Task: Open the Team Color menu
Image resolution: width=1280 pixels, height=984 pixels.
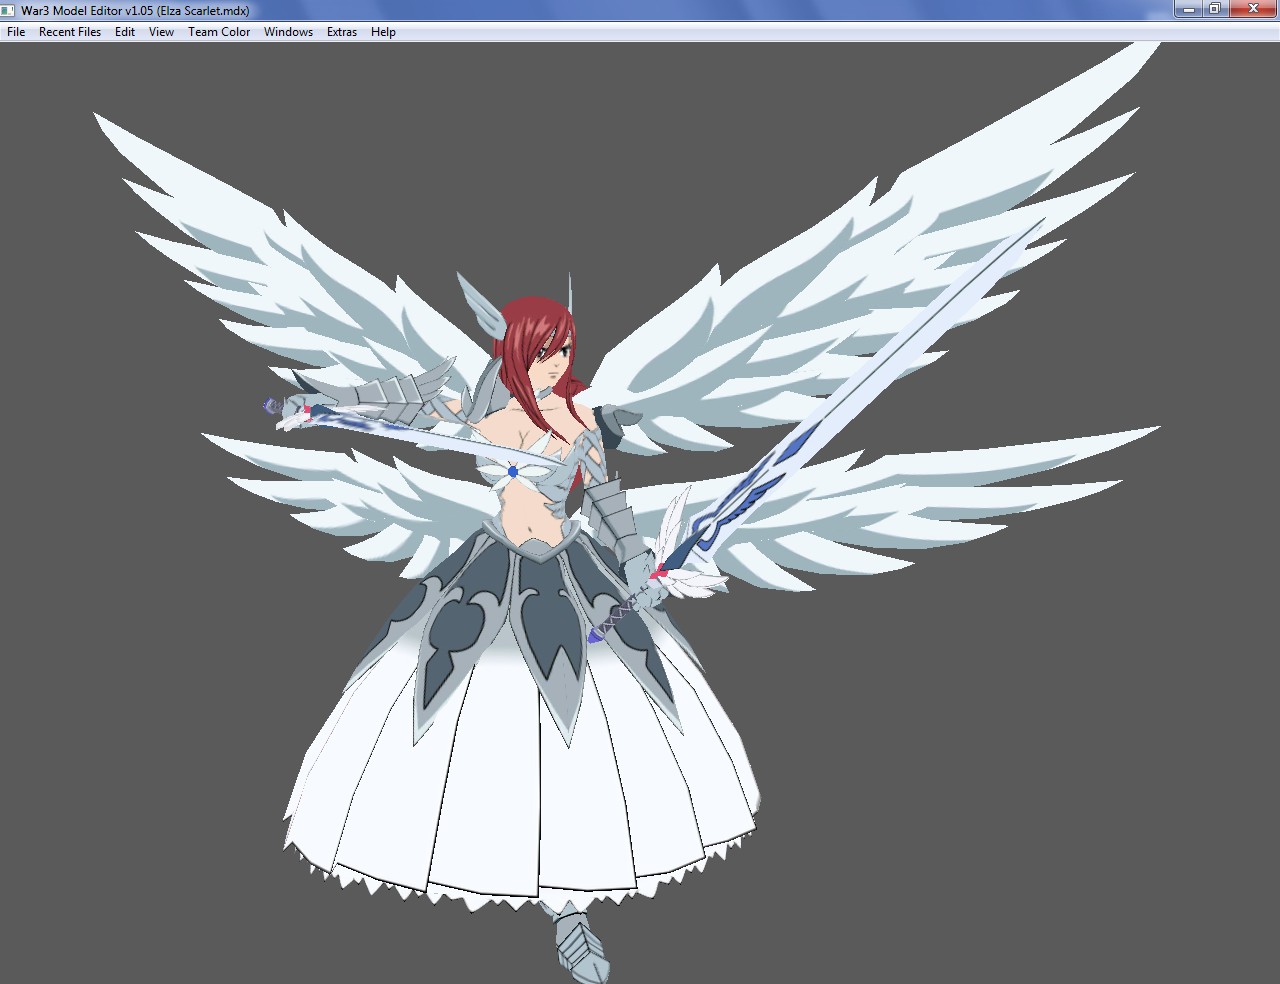Action: pos(219,32)
